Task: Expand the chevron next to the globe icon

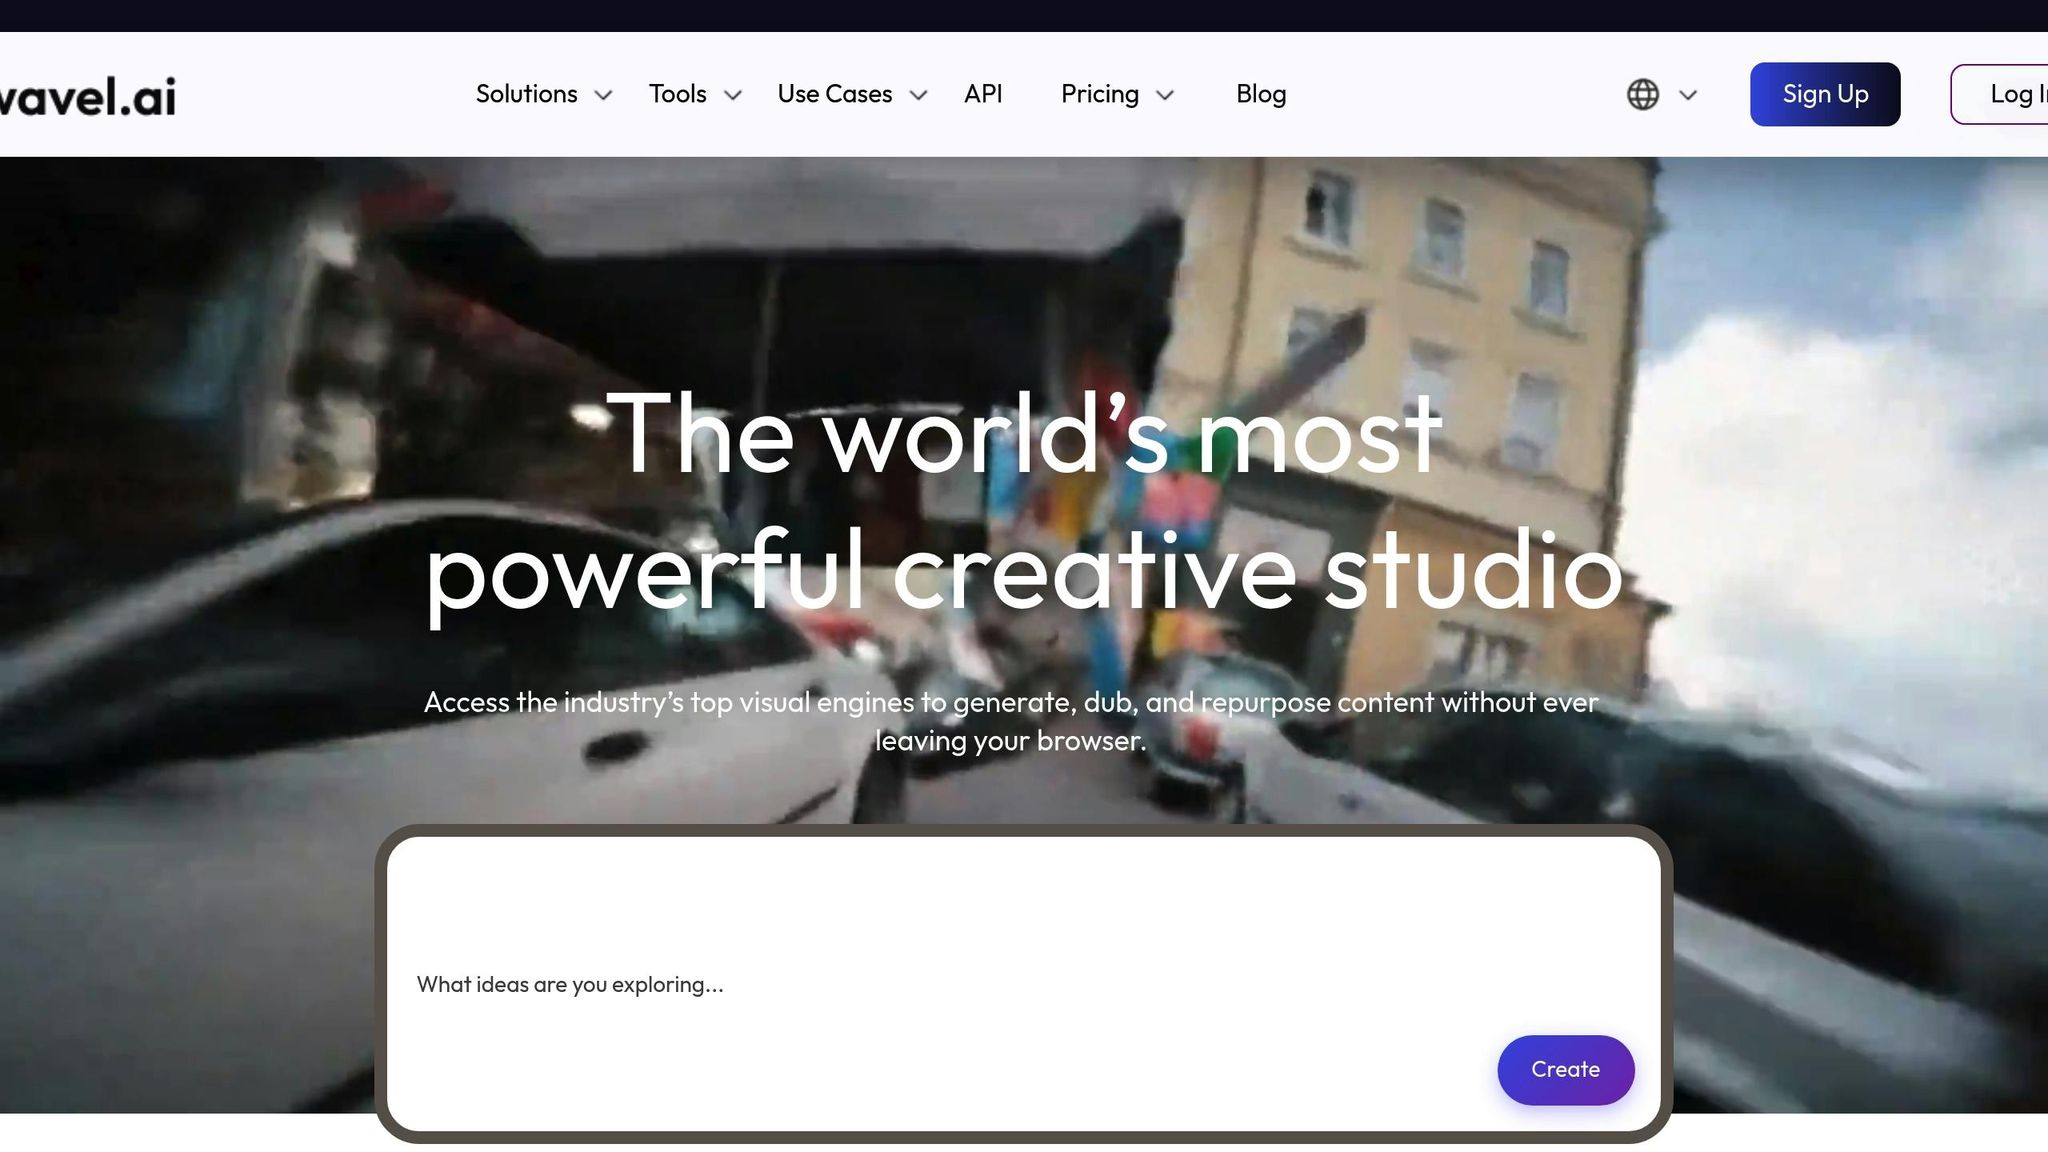Action: coord(1688,95)
